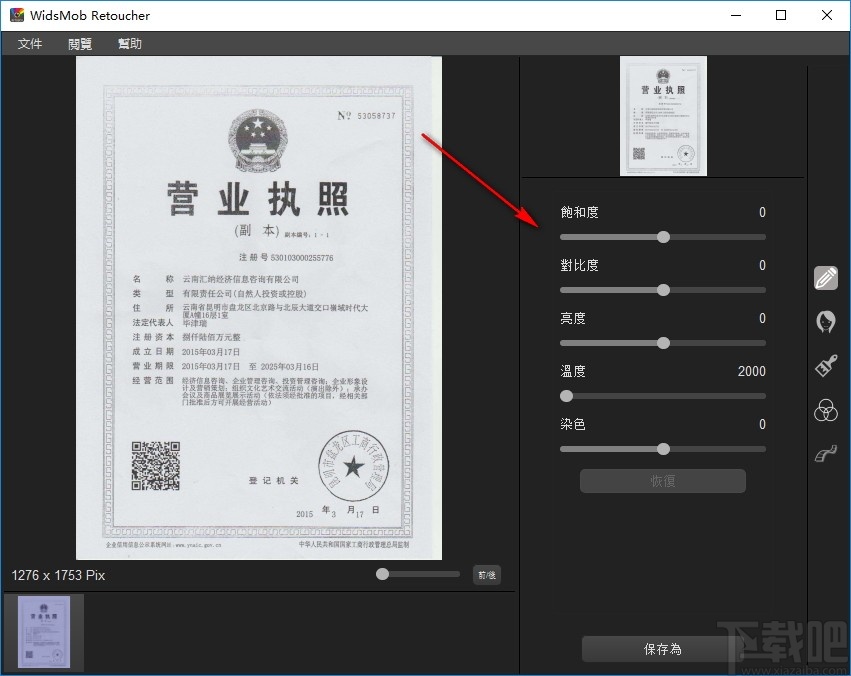The height and width of the screenshot is (676, 851).
Task: Open the Film Pack effects tool
Action: 825,453
